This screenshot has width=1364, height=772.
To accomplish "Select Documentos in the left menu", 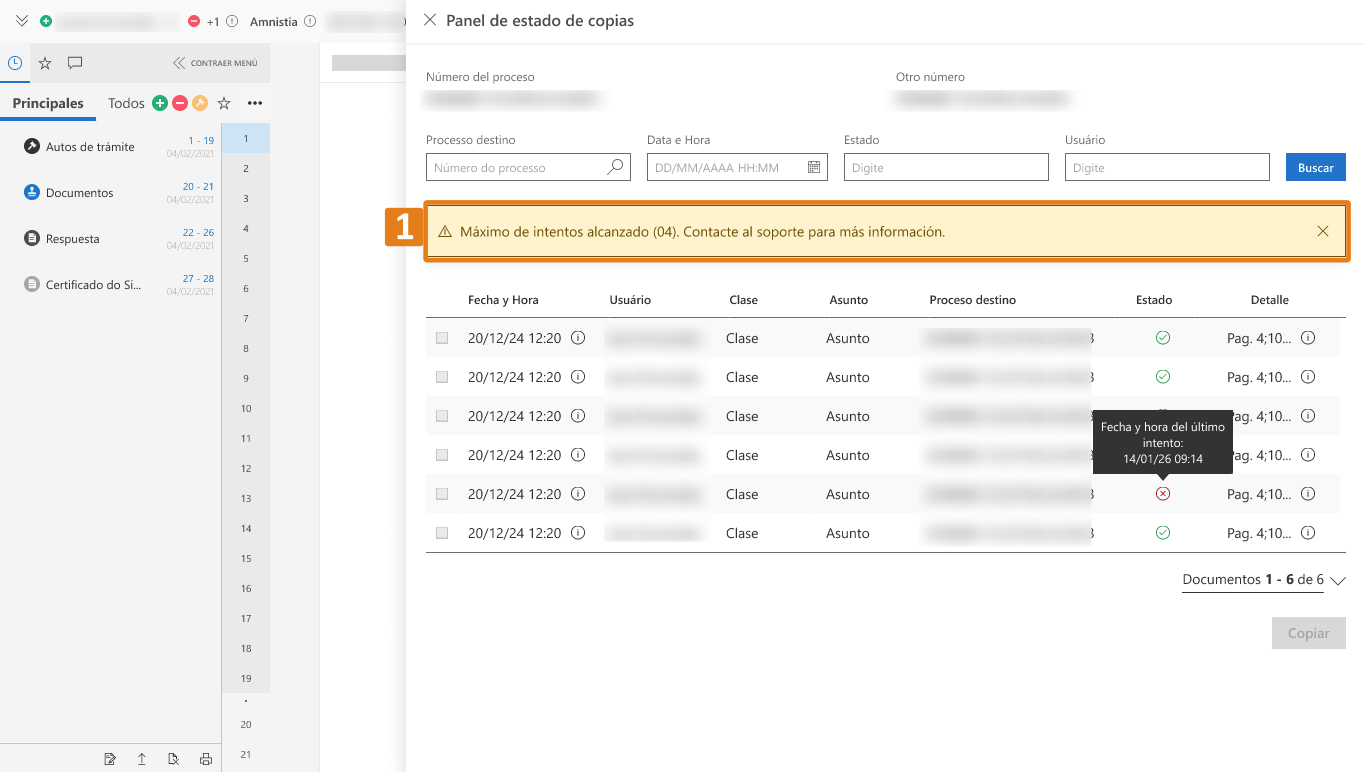I will 78,192.
